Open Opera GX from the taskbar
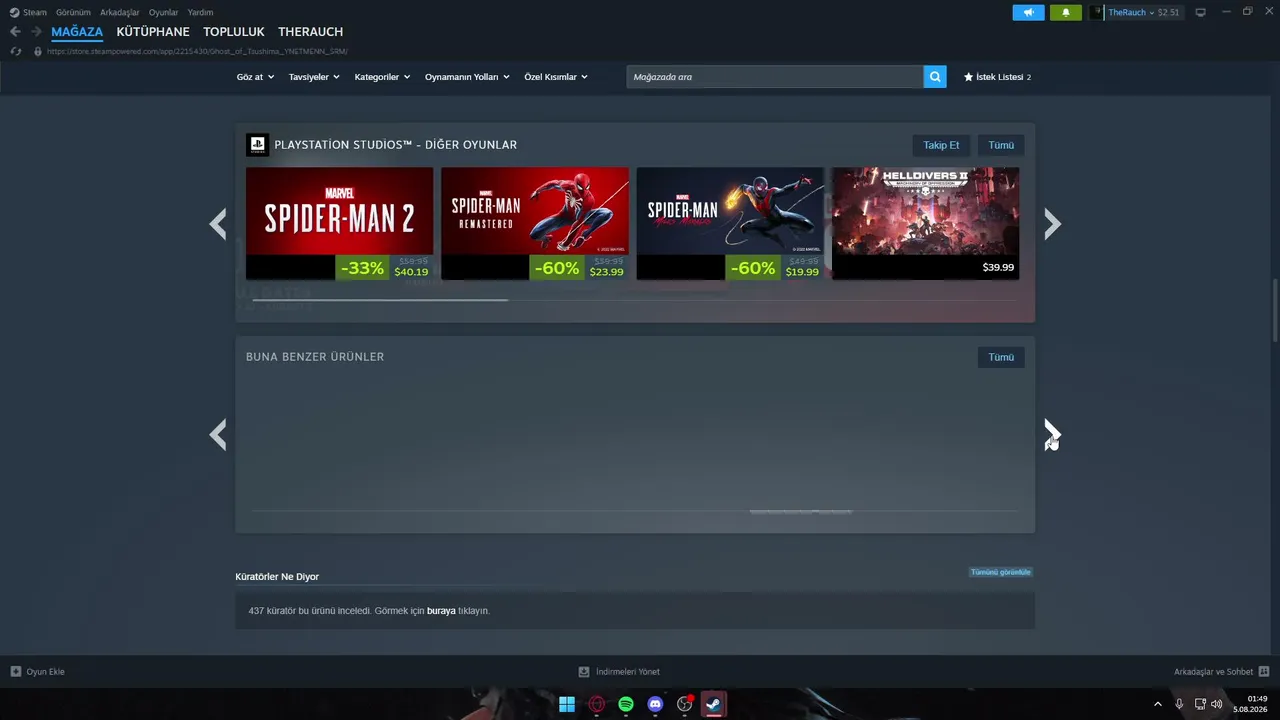The image size is (1280, 720). click(597, 704)
